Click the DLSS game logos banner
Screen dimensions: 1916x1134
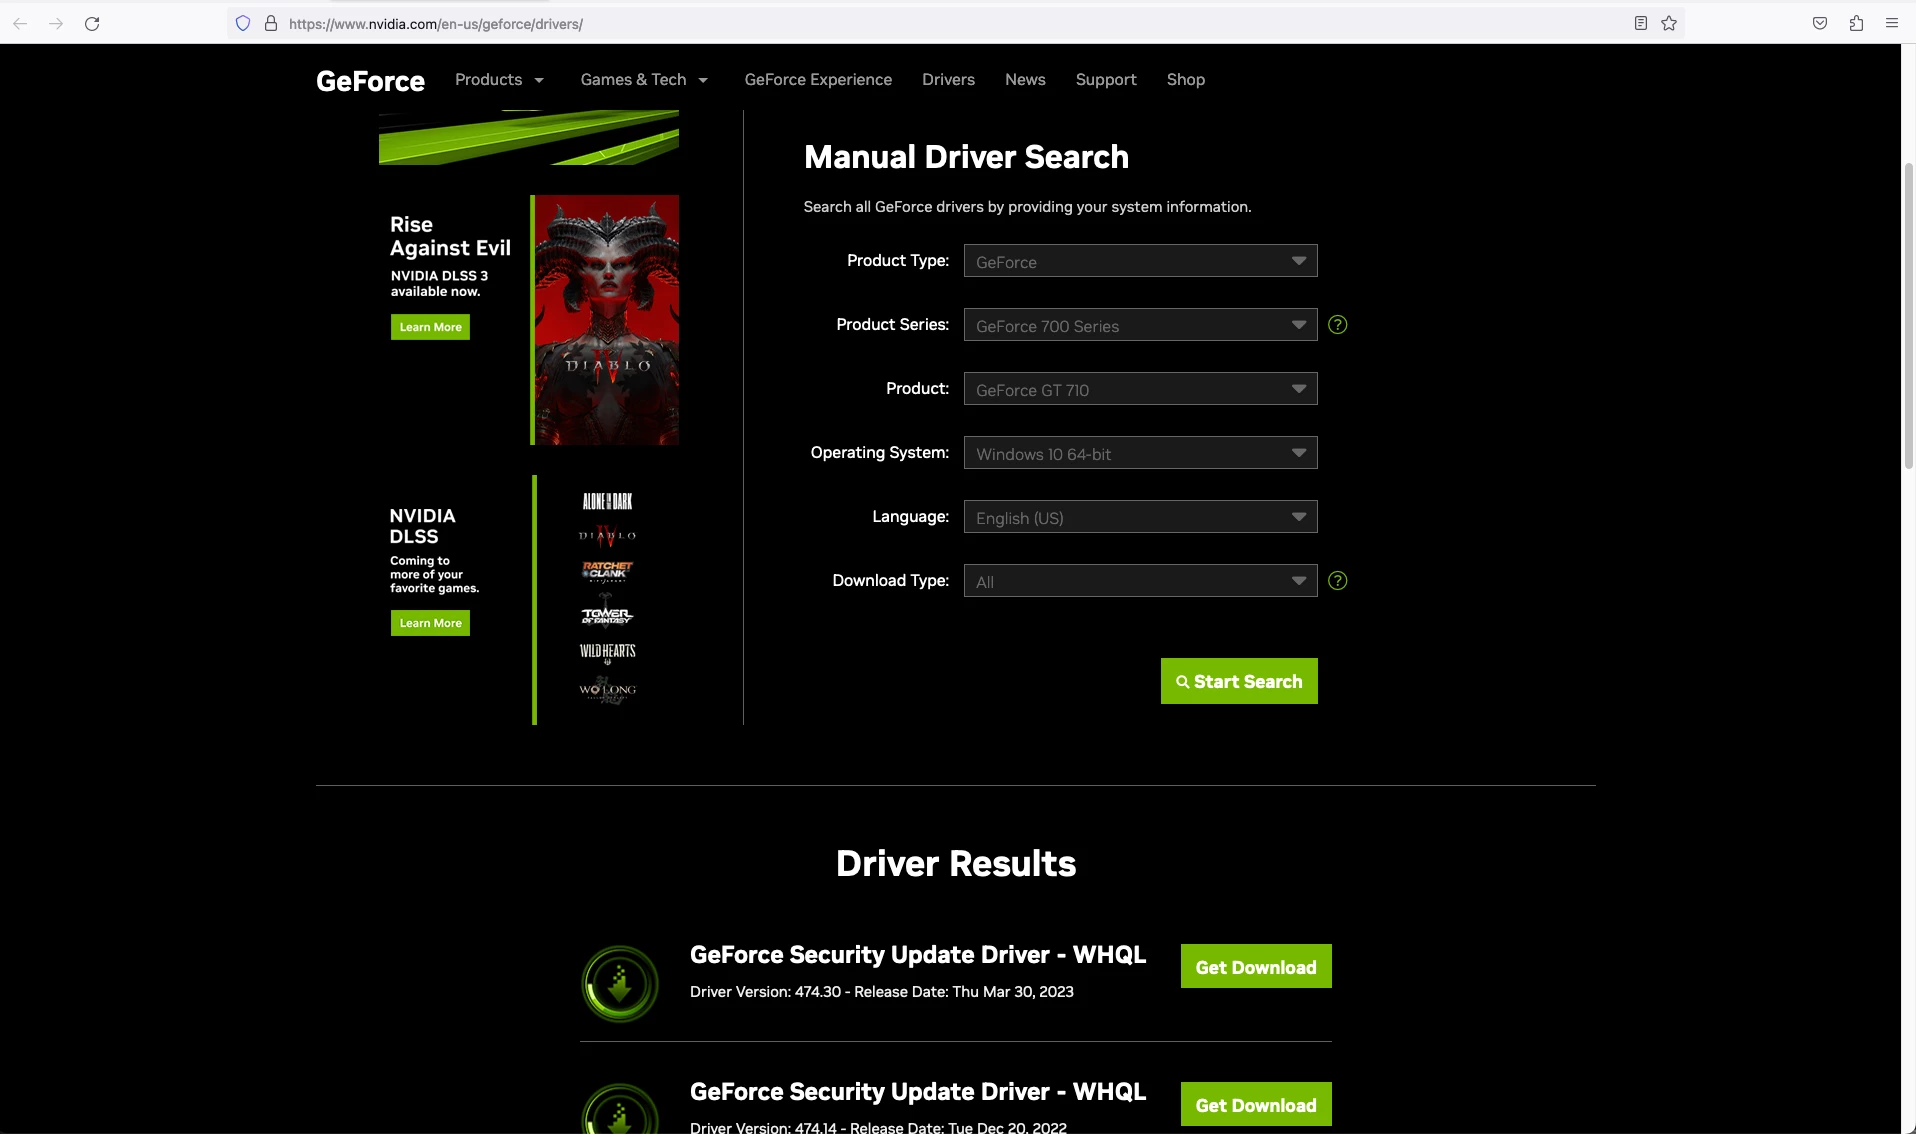click(x=607, y=600)
